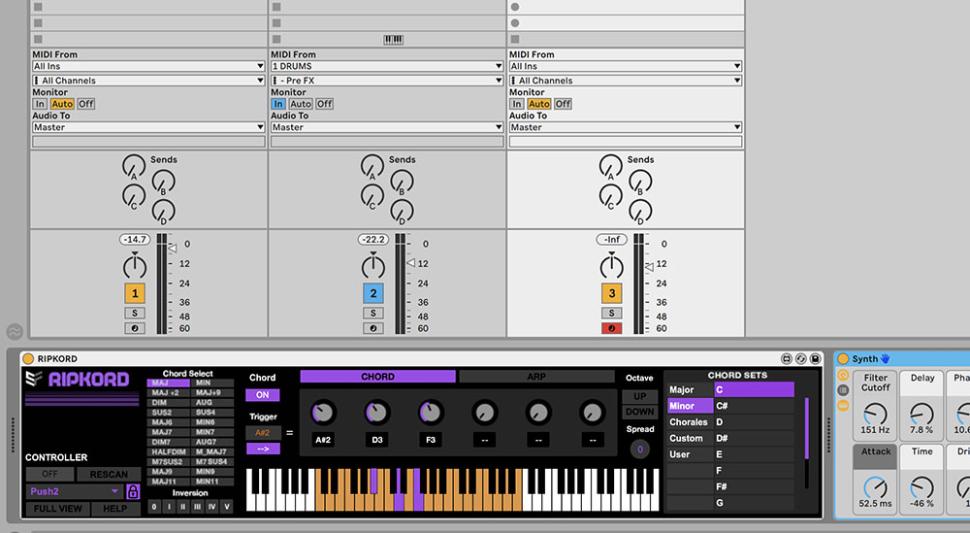
Task: Select the Chorales chord set
Action: [x=689, y=422]
